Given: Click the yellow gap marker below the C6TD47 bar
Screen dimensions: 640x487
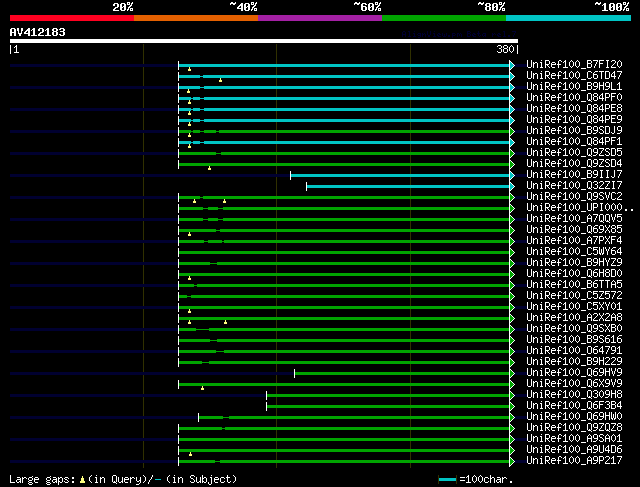Looking at the screenshot, I should [x=220, y=80].
